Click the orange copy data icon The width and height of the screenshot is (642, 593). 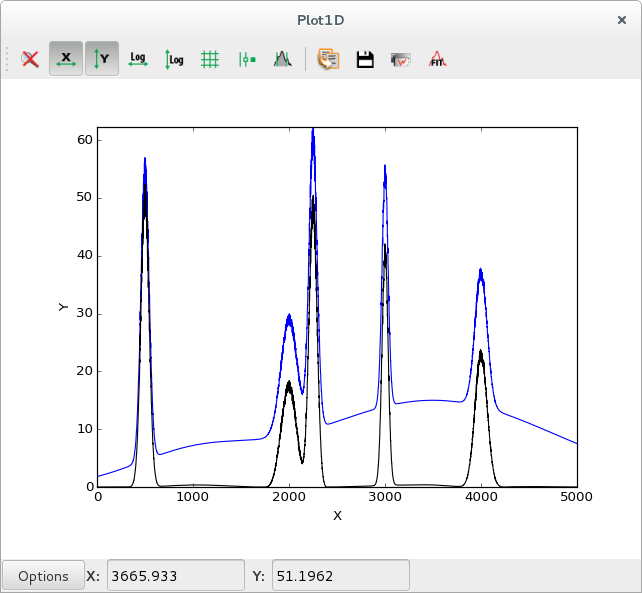pos(328,59)
